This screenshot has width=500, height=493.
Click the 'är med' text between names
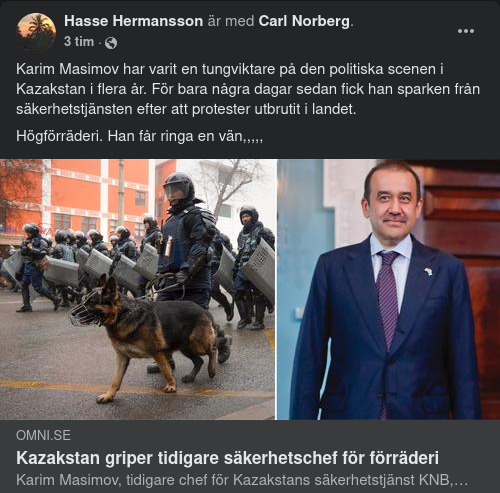tap(231, 21)
